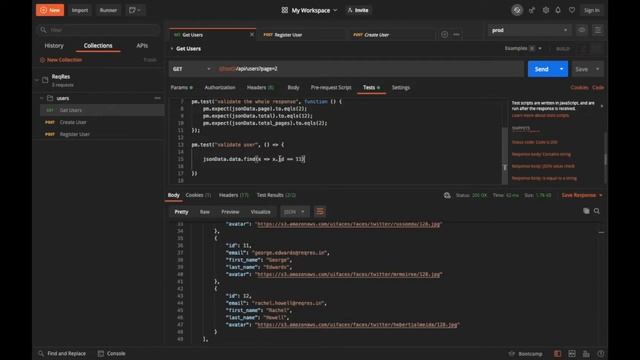640x360 pixels.
Task: Toggle response line wrap icon
Action: point(320,212)
